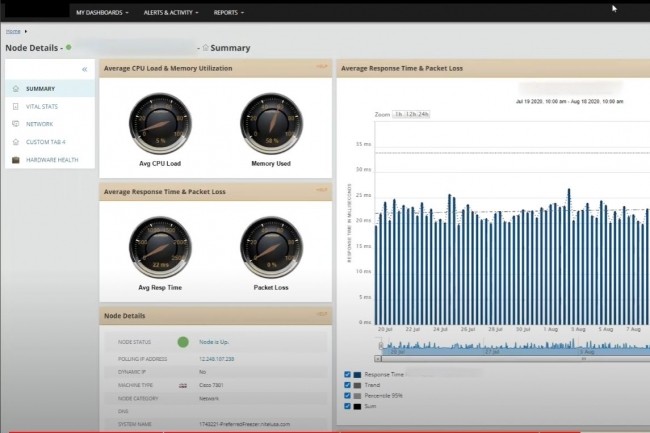Open the My Dashboards dropdown menu
This screenshot has height=433, width=650.
[103, 13]
